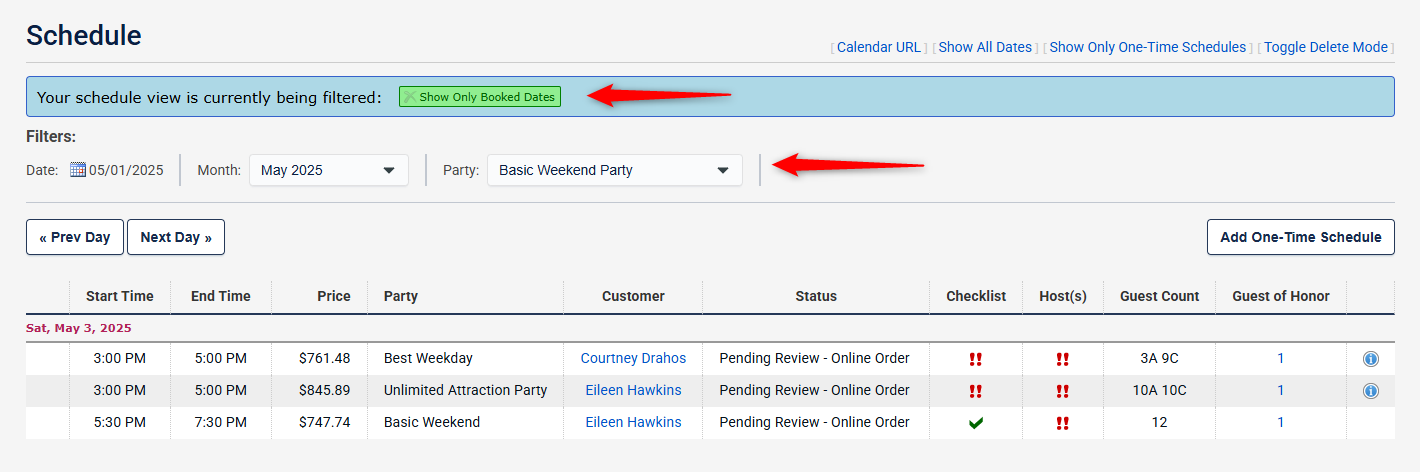Viewport: 1420px width, 472px height.
Task: Click Add One-Time Schedule button
Action: 1301,237
